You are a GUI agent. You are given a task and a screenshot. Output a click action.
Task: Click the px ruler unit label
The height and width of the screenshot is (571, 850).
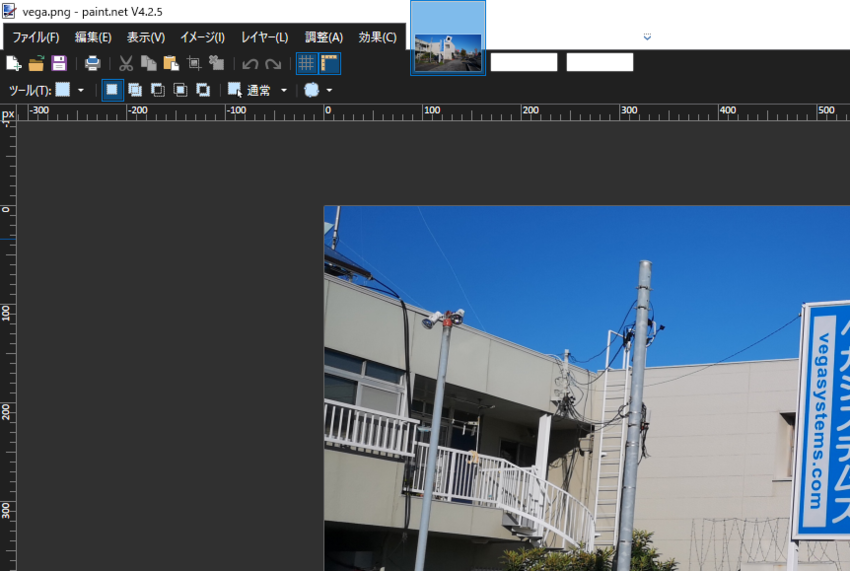pos(8,114)
